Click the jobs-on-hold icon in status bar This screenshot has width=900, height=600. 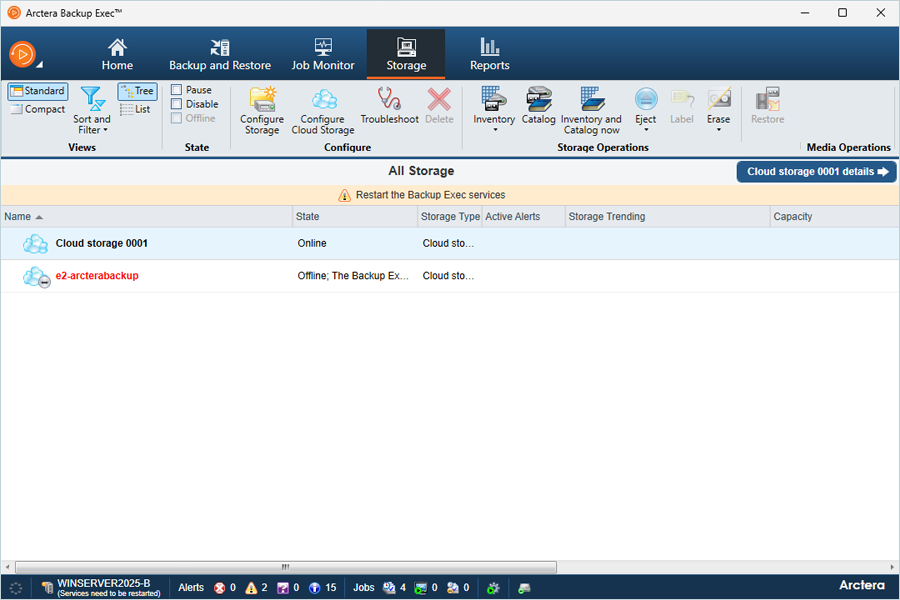453,588
